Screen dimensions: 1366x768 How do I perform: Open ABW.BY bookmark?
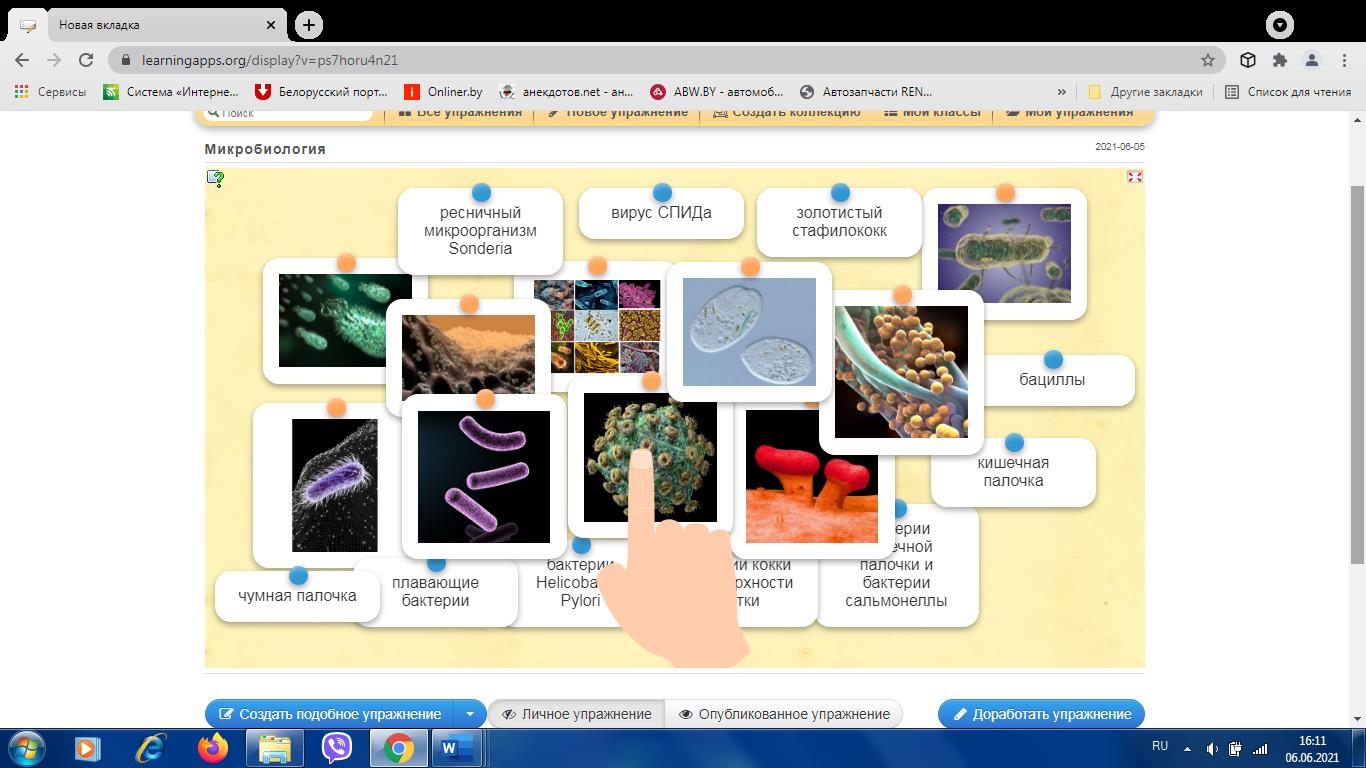[717, 91]
